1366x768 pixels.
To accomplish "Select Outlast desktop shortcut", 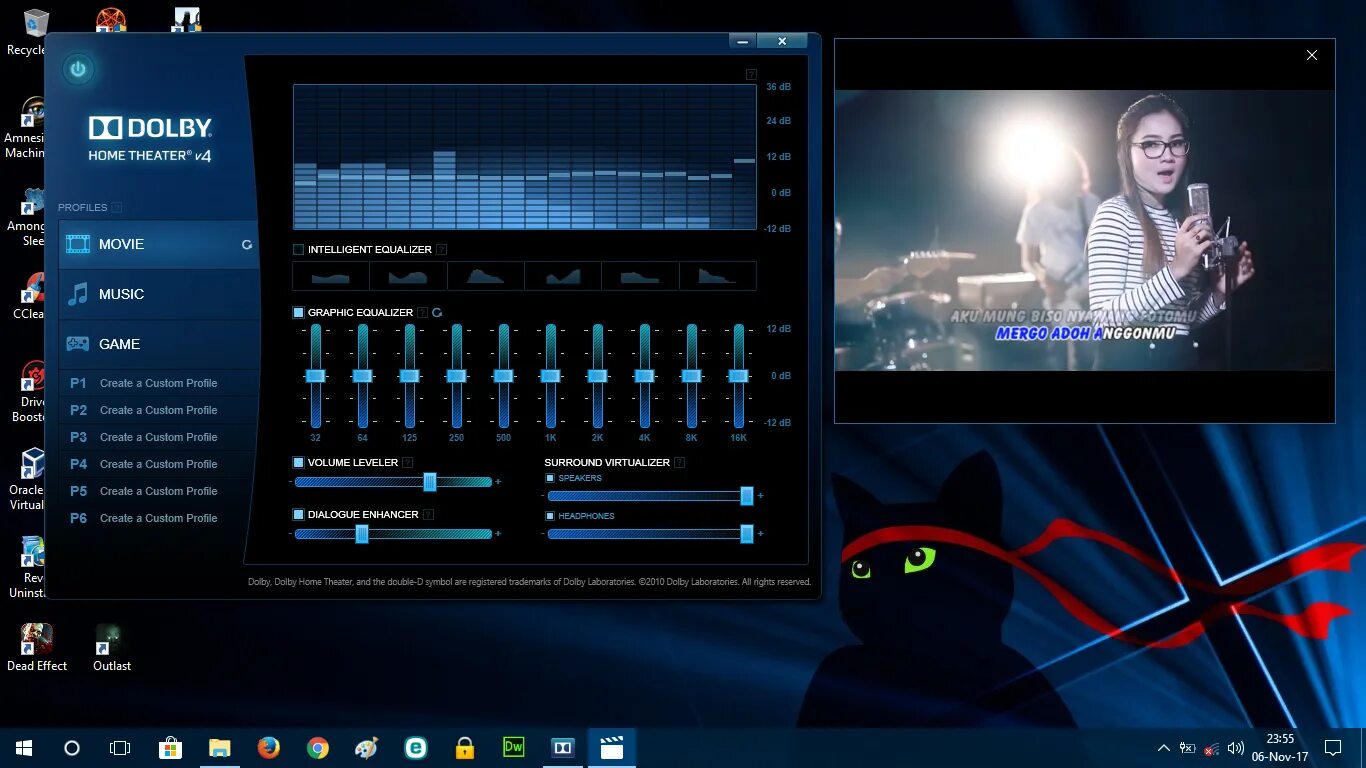I will point(112,648).
